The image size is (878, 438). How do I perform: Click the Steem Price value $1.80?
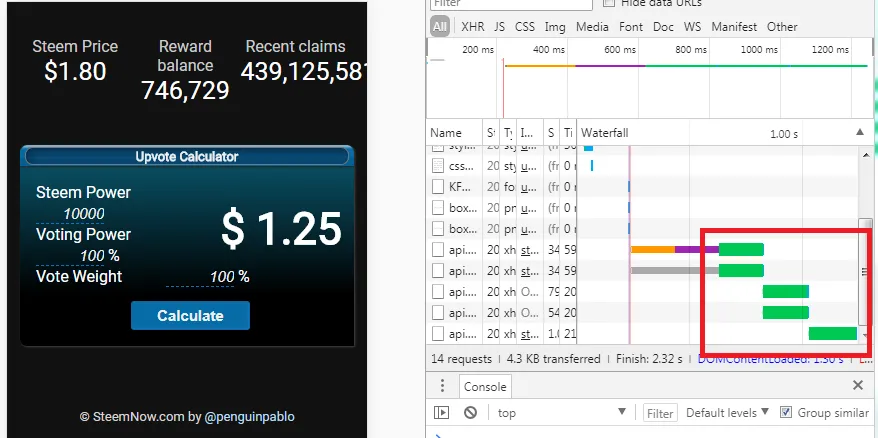tap(75, 71)
